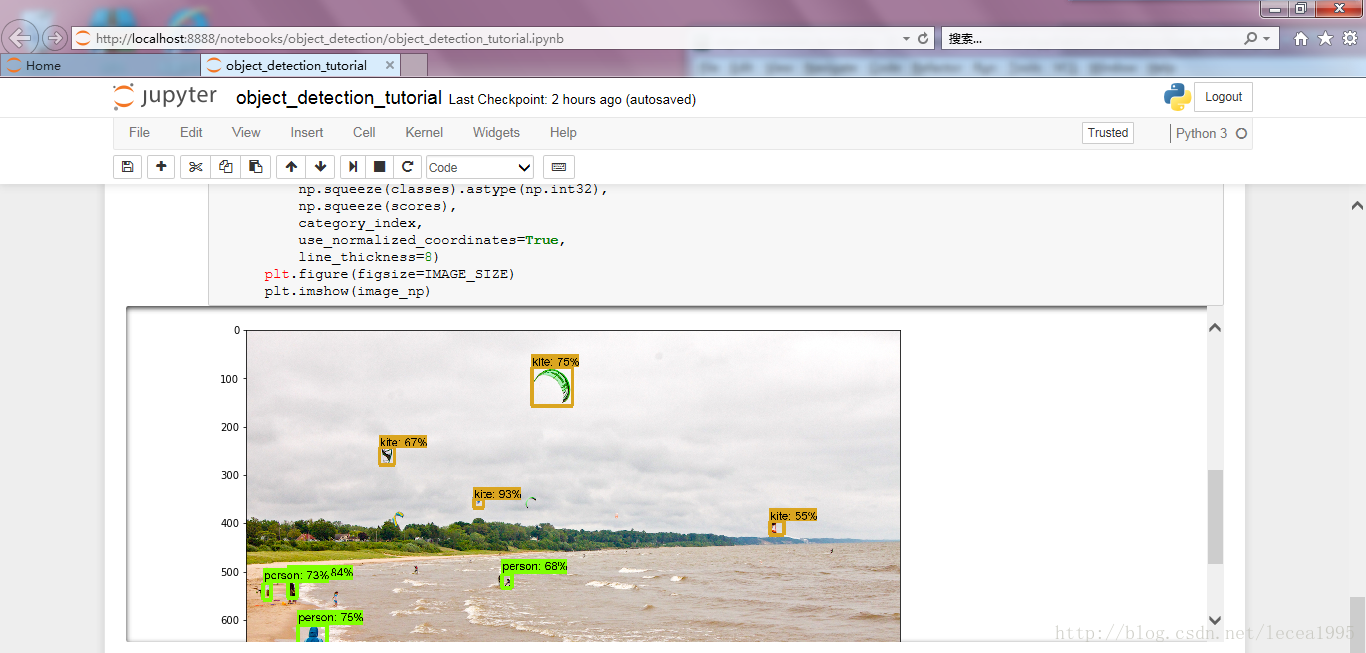Image resolution: width=1366 pixels, height=653 pixels.
Task: Open the browser home icon
Action: [x=1301, y=38]
